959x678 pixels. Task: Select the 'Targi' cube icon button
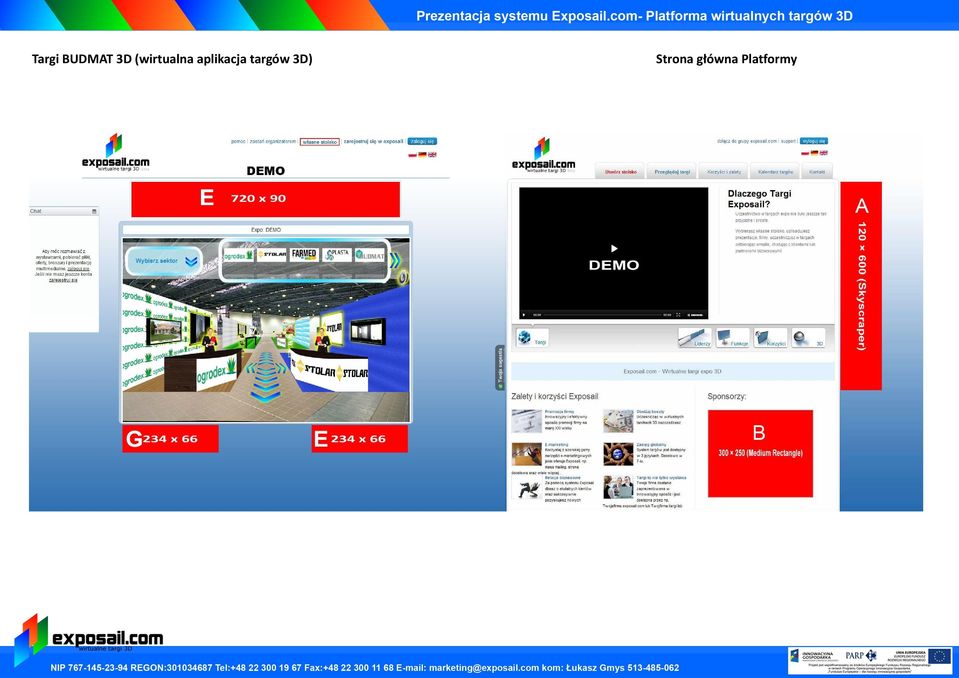click(x=531, y=338)
